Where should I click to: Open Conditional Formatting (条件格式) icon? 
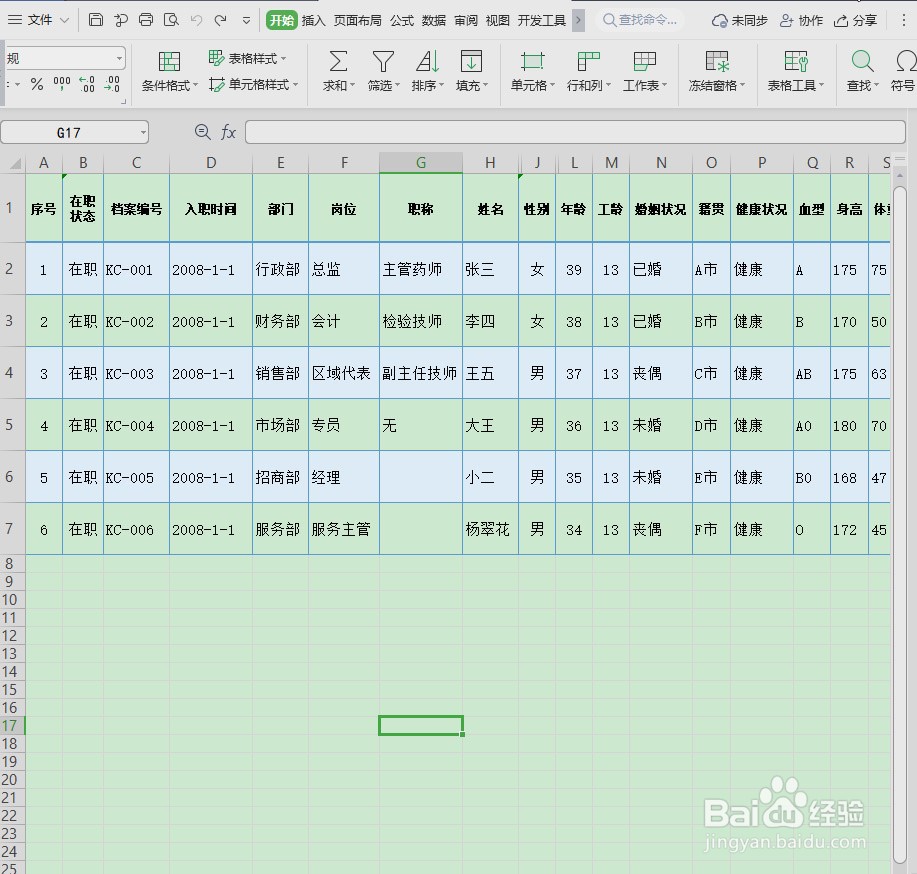(169, 61)
